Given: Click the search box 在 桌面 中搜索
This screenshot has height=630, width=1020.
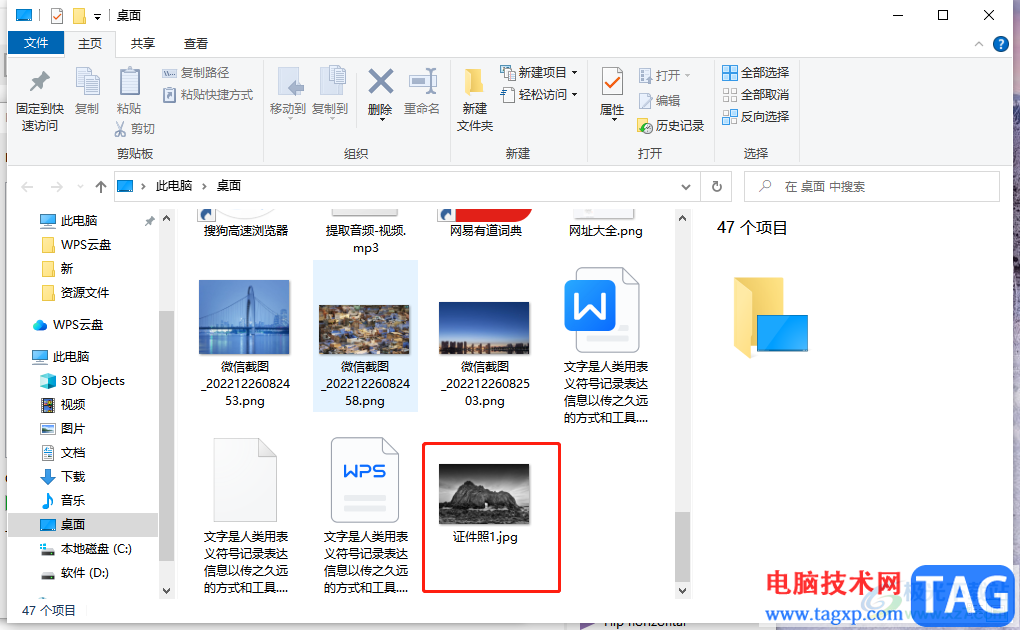Looking at the screenshot, I should [872, 187].
